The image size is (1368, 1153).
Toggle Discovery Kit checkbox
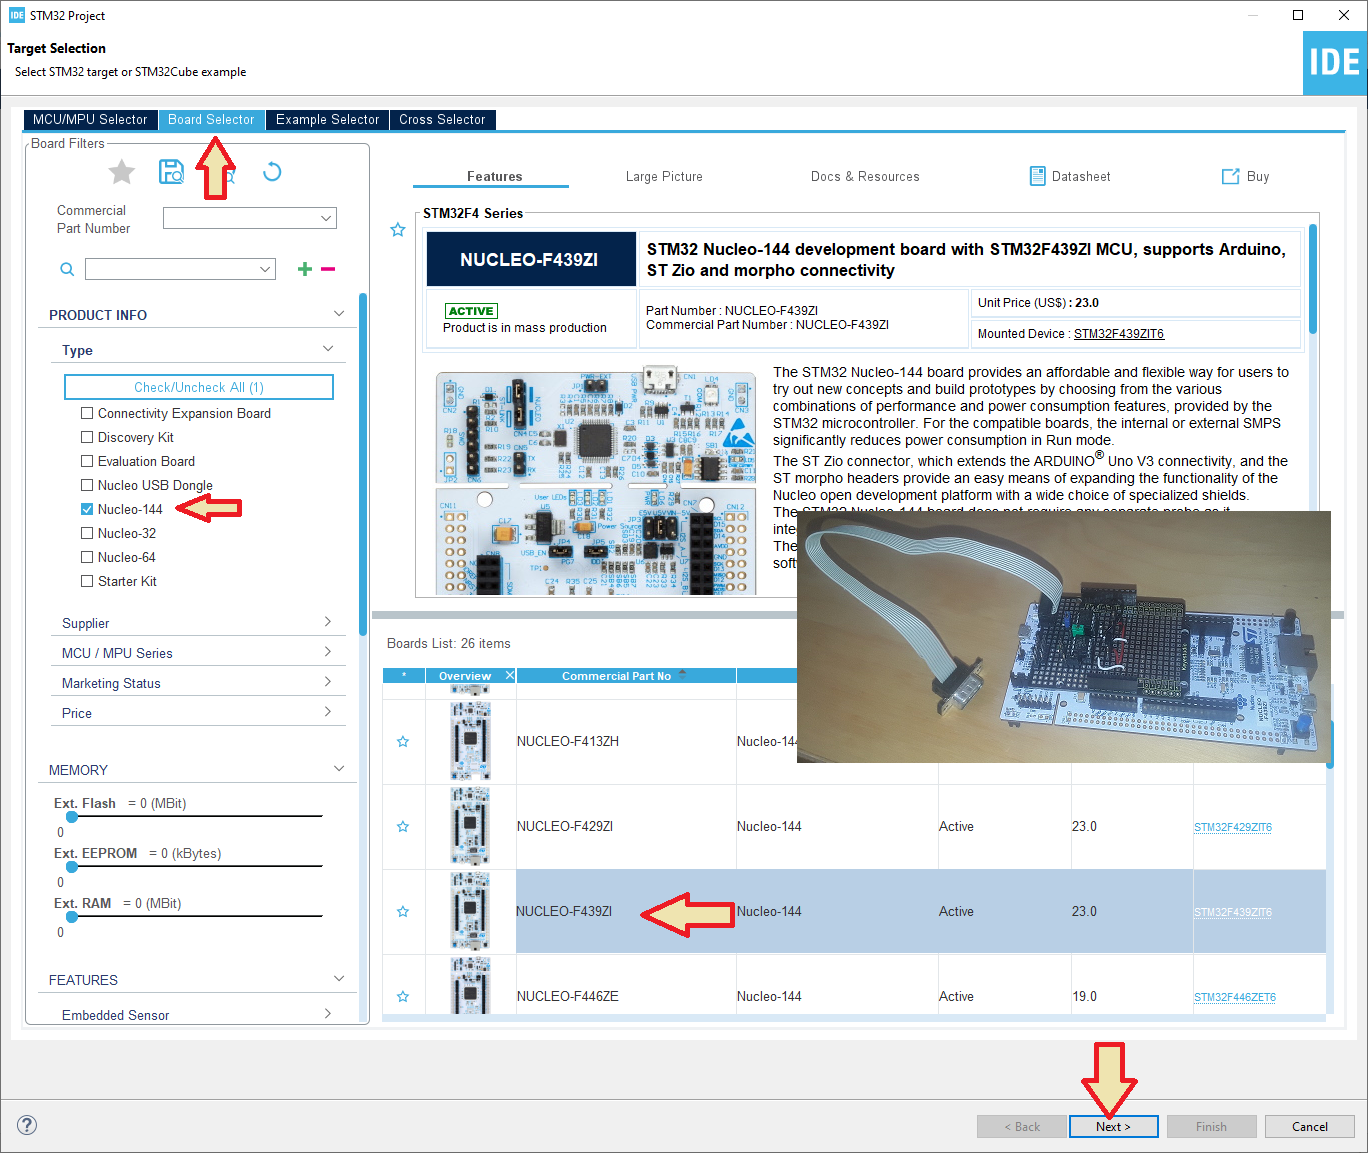tap(87, 437)
